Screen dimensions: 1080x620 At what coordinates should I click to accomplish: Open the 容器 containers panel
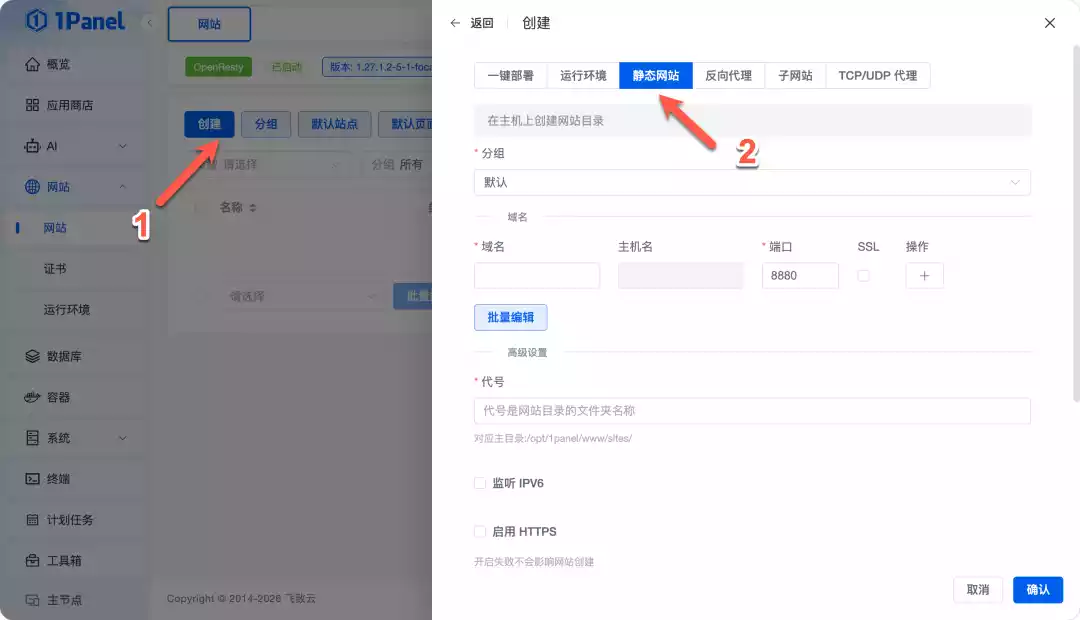[x=58, y=397]
